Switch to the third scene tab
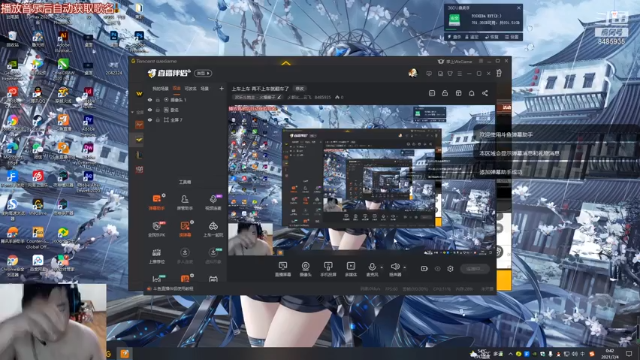Image resolution: width=640 pixels, height=360 pixels. (x=191, y=89)
